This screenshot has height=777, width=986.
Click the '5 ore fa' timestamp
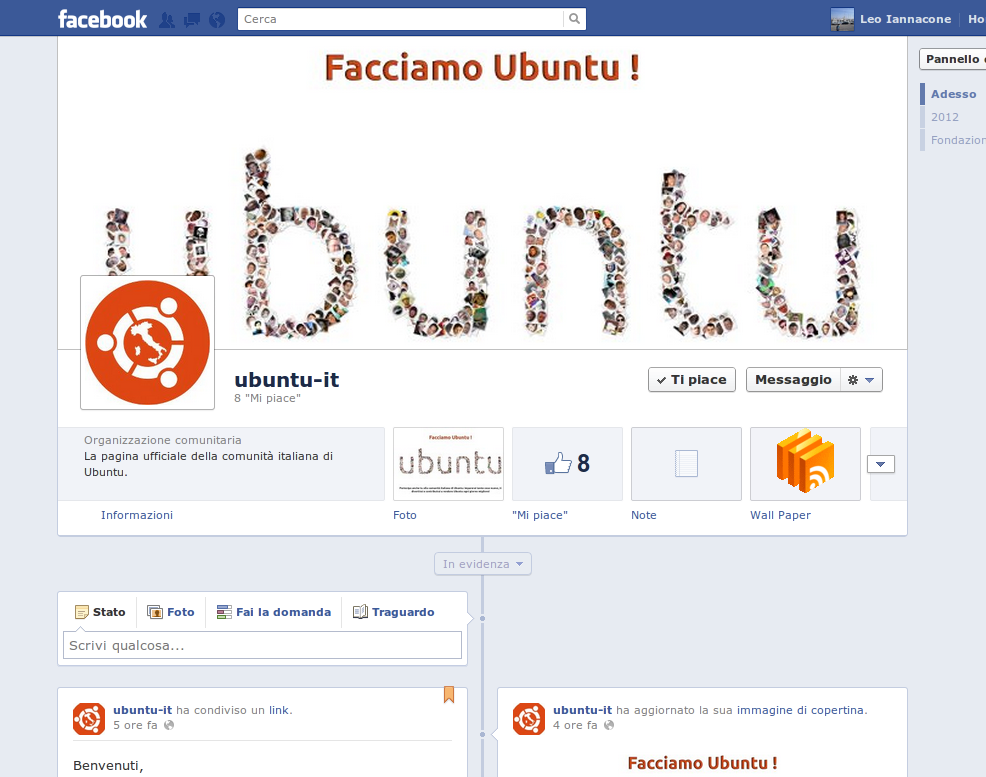click(135, 725)
